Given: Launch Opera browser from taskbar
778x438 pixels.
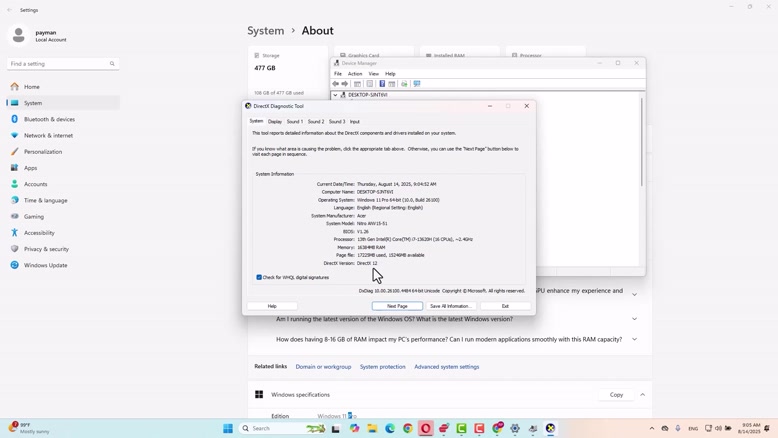Looking at the screenshot, I should click(x=426, y=428).
